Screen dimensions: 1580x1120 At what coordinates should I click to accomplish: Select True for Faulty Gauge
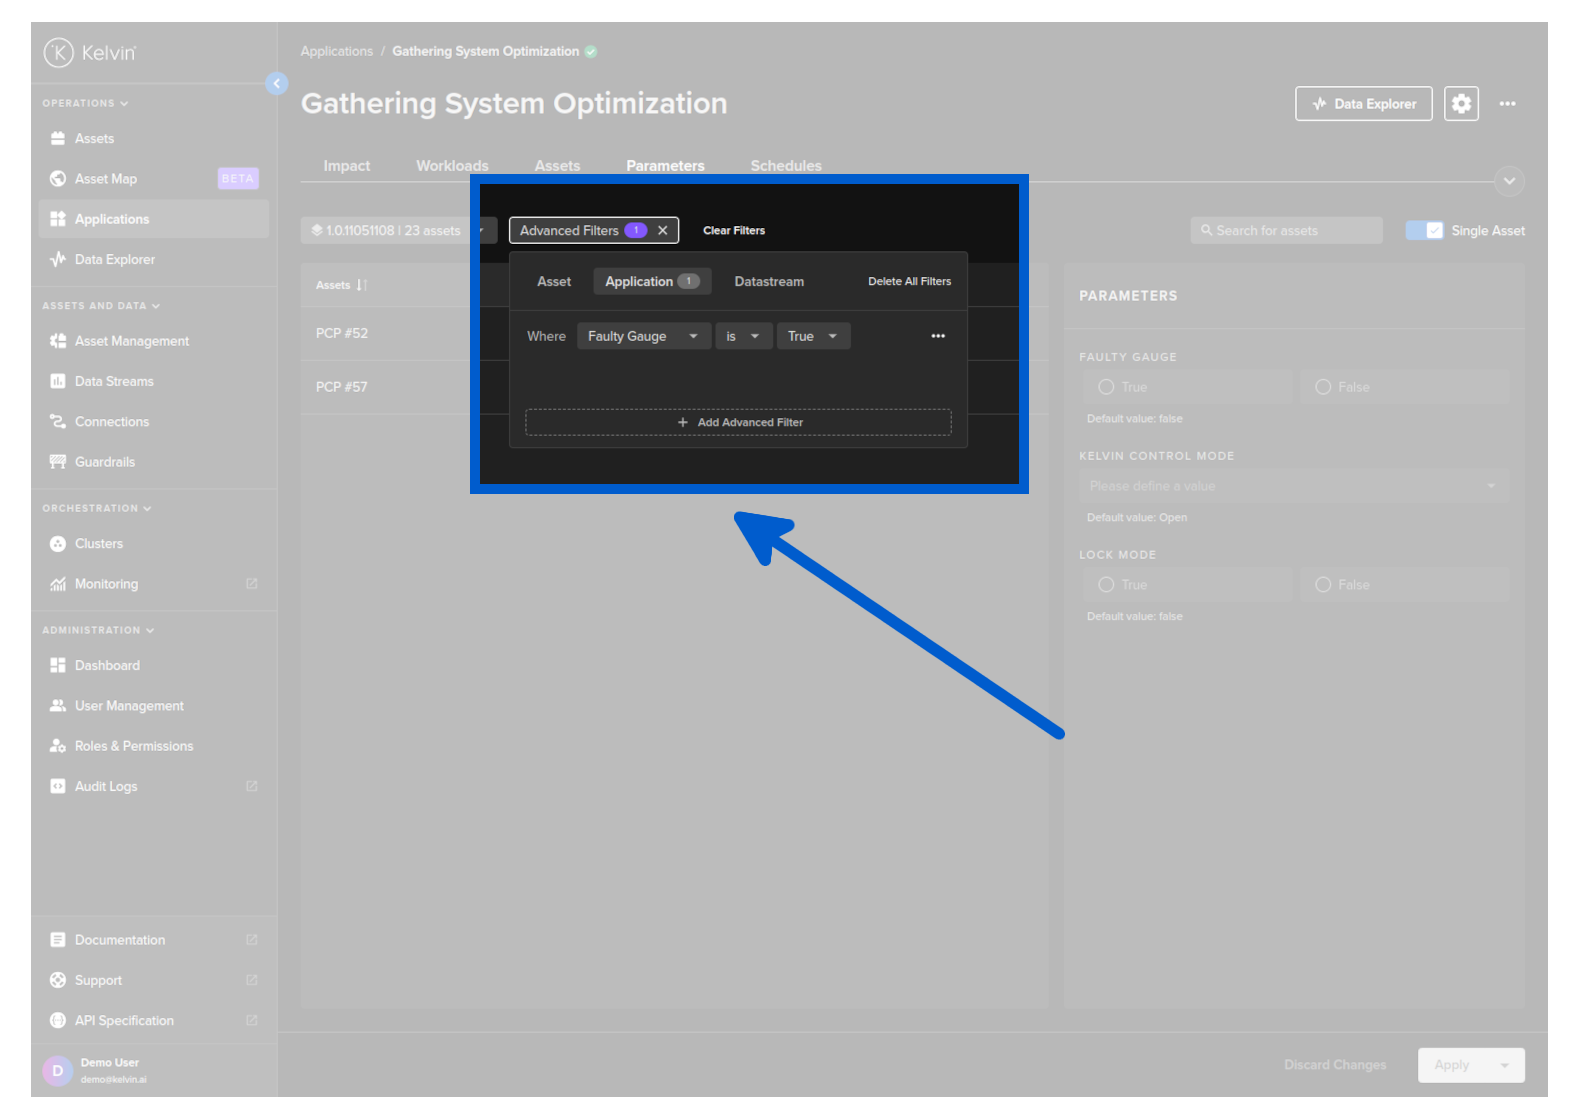pyautogui.click(x=1106, y=387)
